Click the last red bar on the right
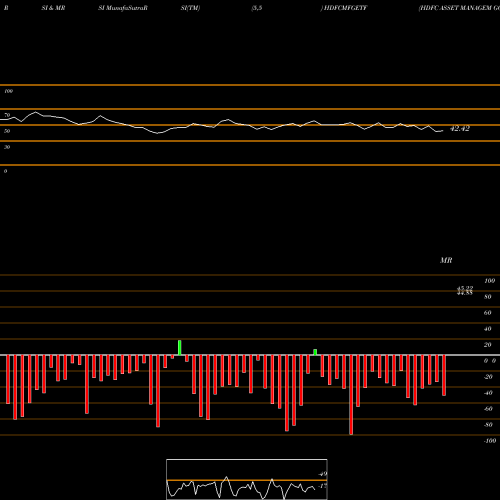Viewport: 500px width, 500px height. coord(444,375)
